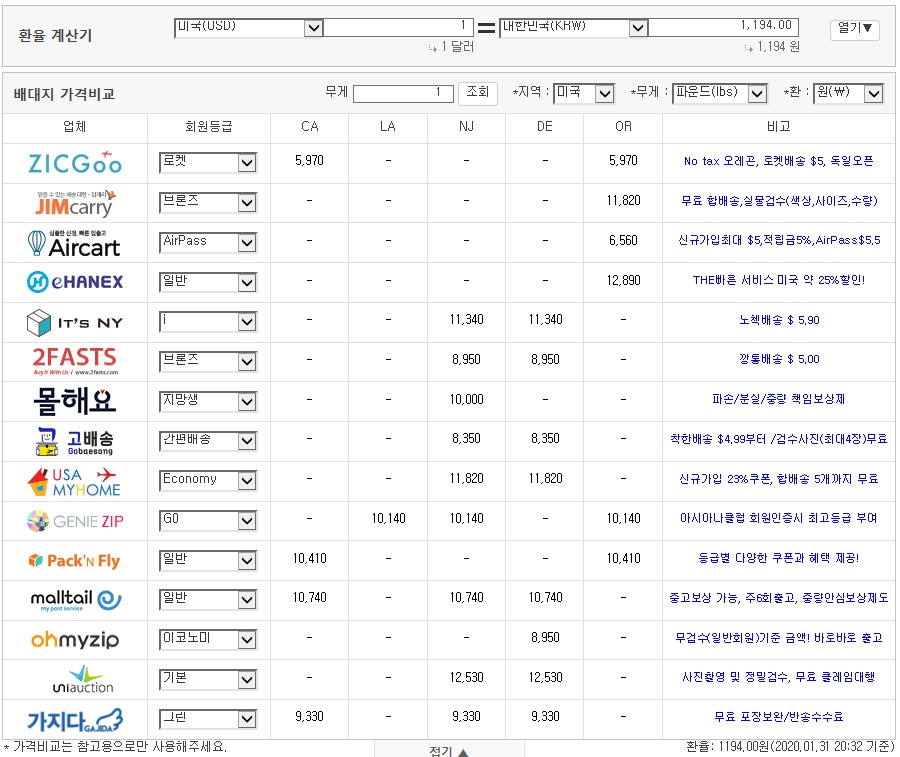
Task: Open the 대한민국(KRW) currency dropdown
Action: pos(573,28)
